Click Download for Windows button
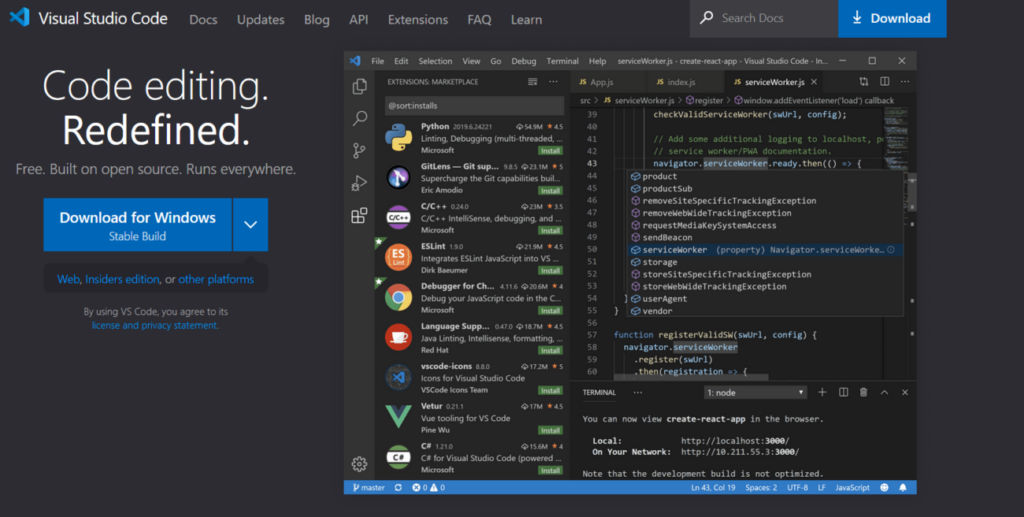Viewport: 1024px width, 517px height. tap(137, 225)
